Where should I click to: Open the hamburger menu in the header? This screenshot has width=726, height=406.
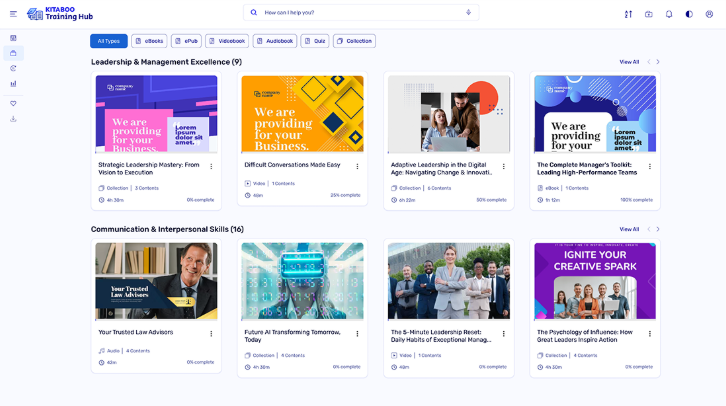[x=13, y=13]
